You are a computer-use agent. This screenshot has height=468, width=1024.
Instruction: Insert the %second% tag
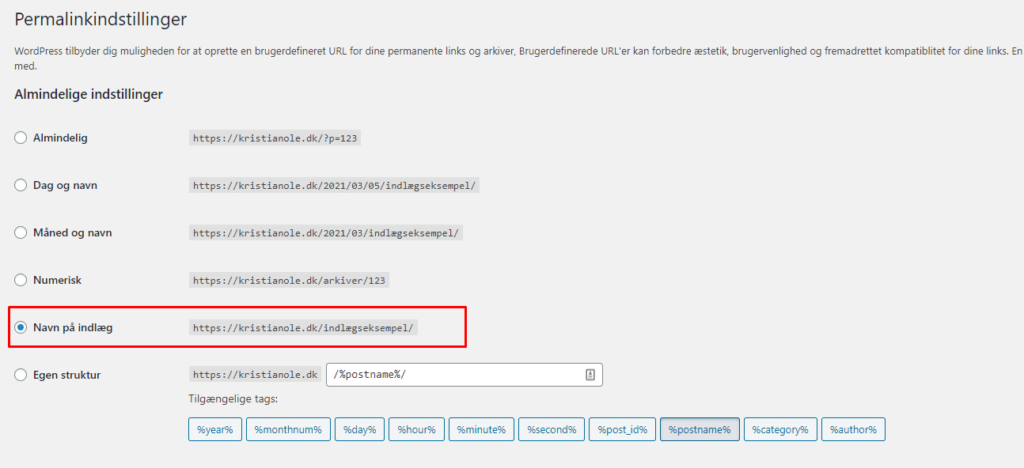tap(551, 429)
